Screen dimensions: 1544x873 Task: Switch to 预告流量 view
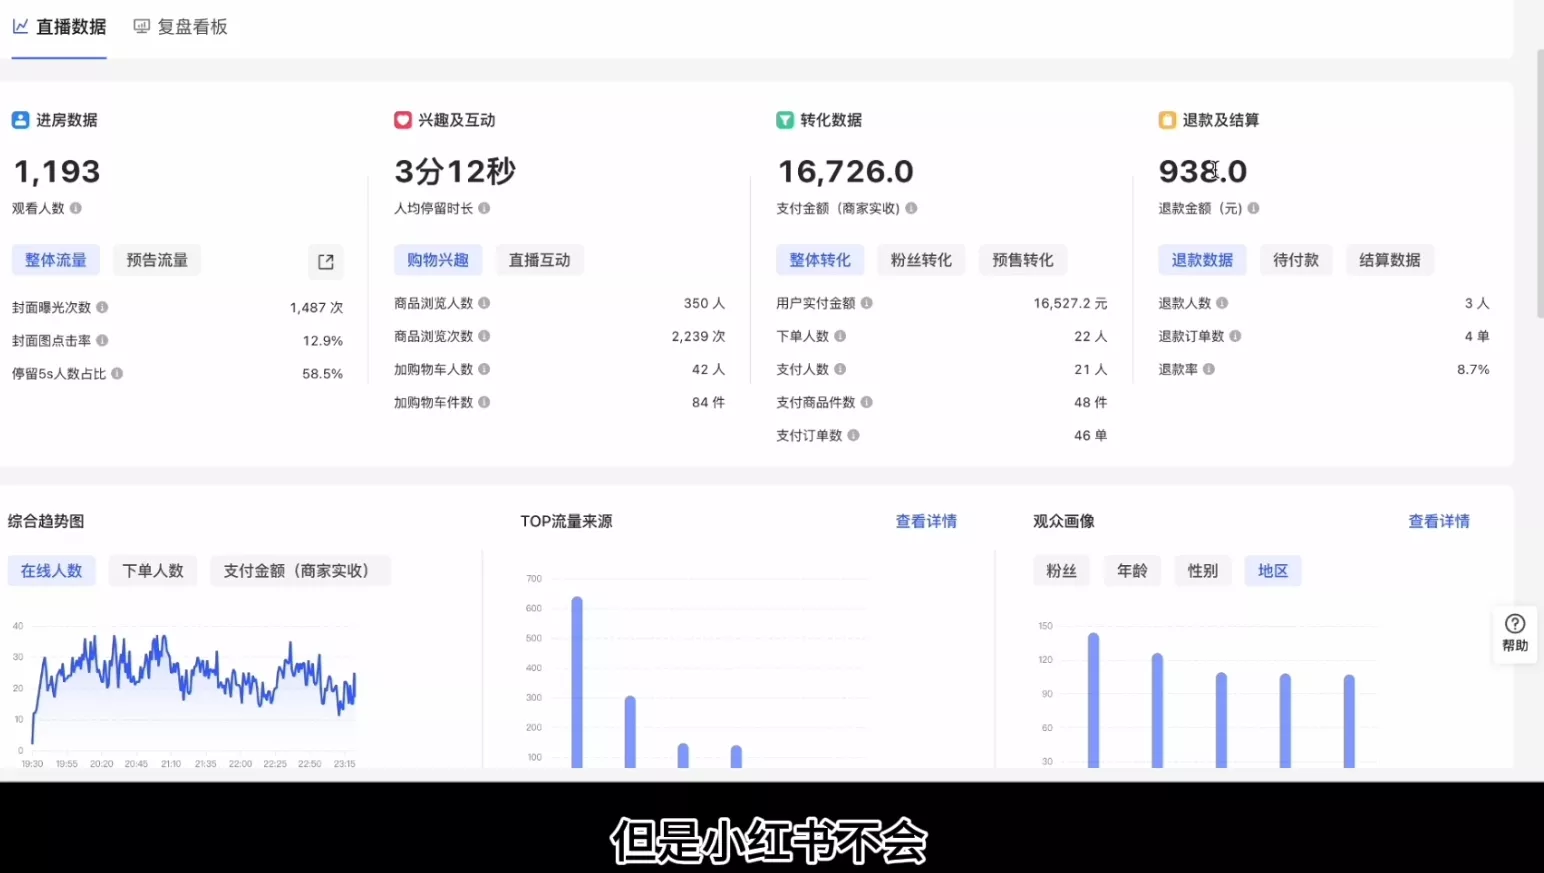click(157, 259)
